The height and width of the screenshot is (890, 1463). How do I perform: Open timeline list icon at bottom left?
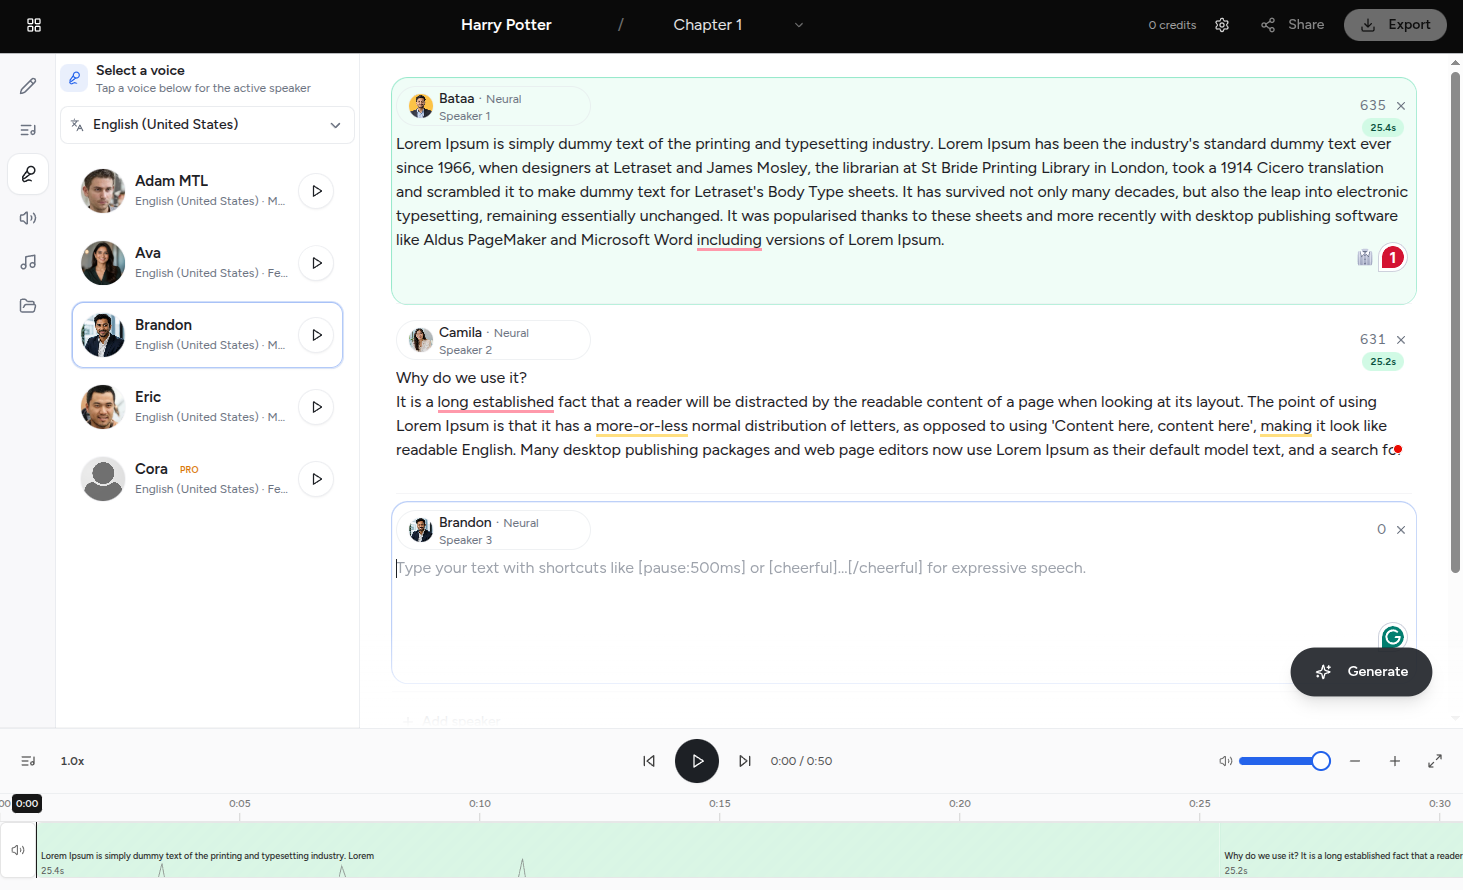[28, 761]
